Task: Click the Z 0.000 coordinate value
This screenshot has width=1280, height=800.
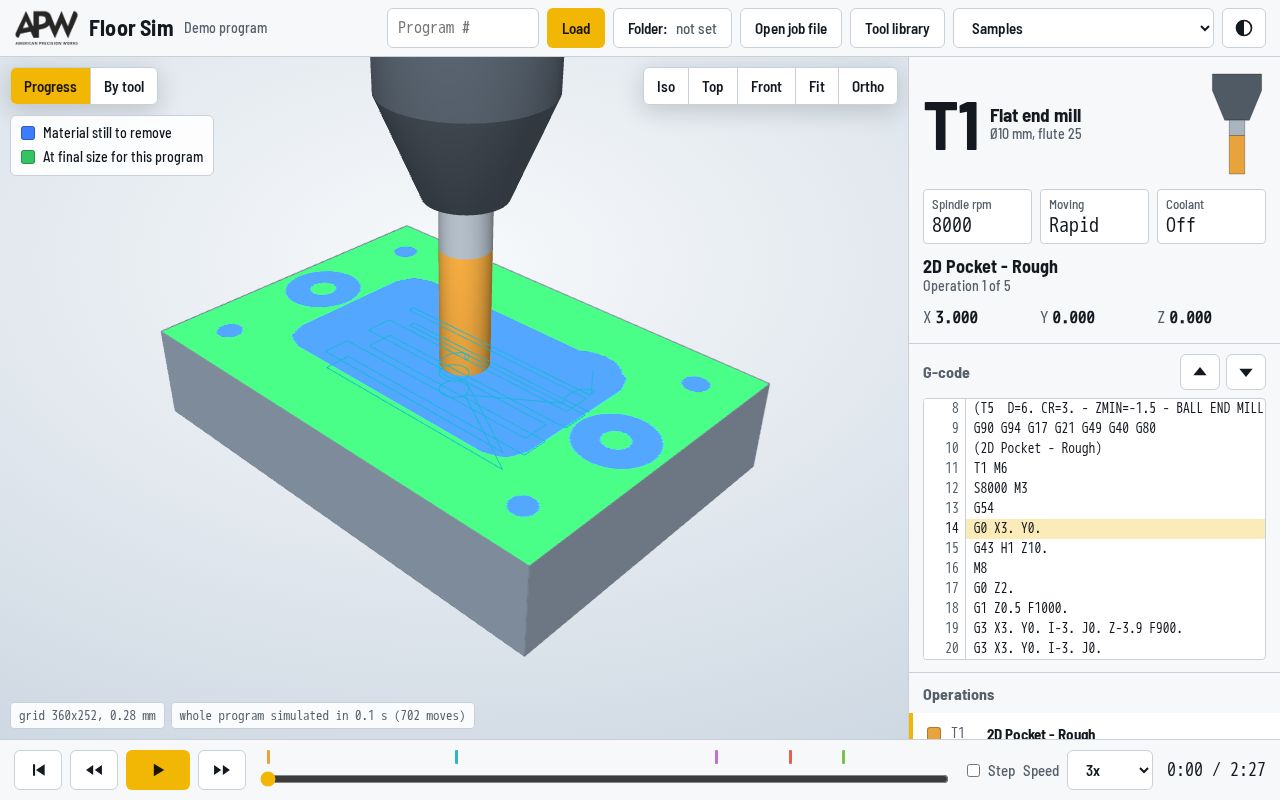Action: (1190, 317)
